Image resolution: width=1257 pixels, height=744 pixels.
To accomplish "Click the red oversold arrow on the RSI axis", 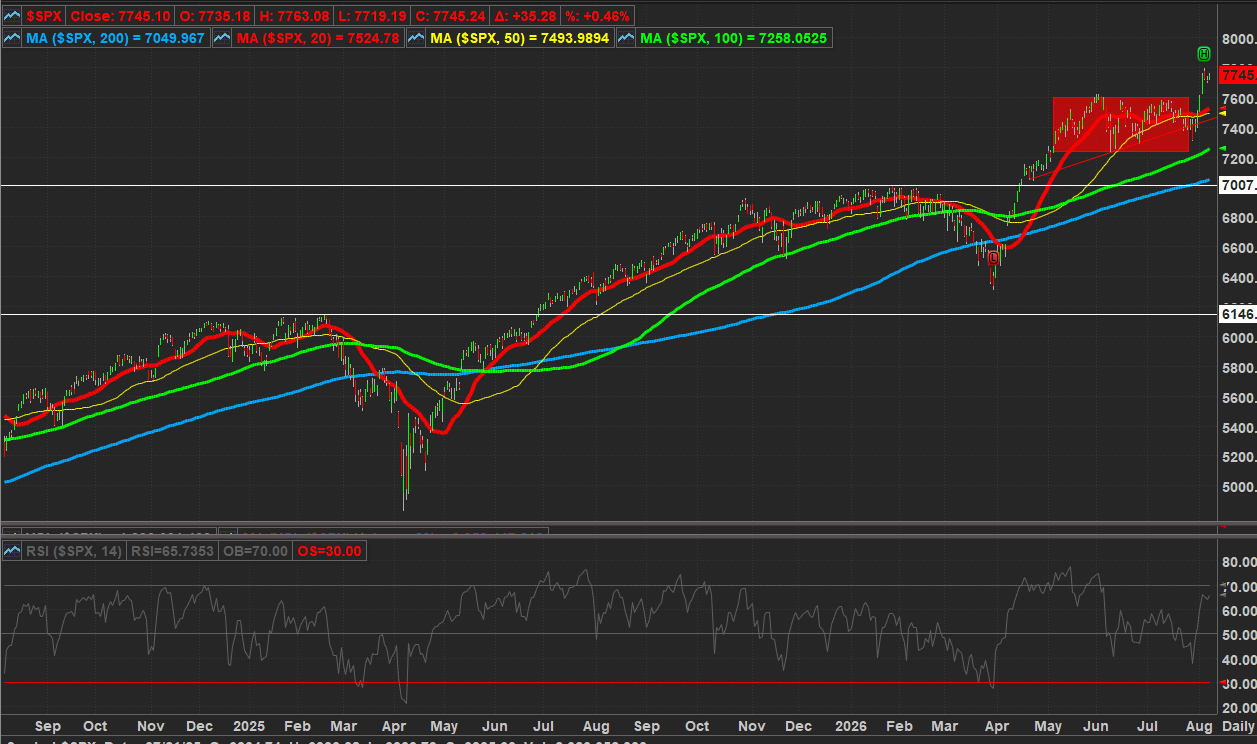I will coord(1223,683).
